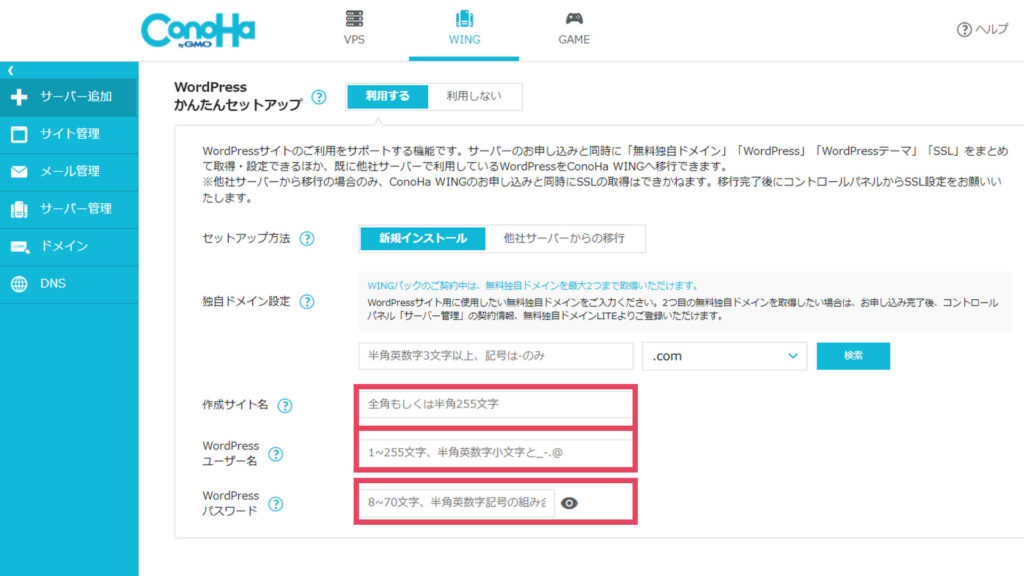Show help for 独自ドメイン設定
Viewport: 1024px width, 576px height.
[307, 302]
